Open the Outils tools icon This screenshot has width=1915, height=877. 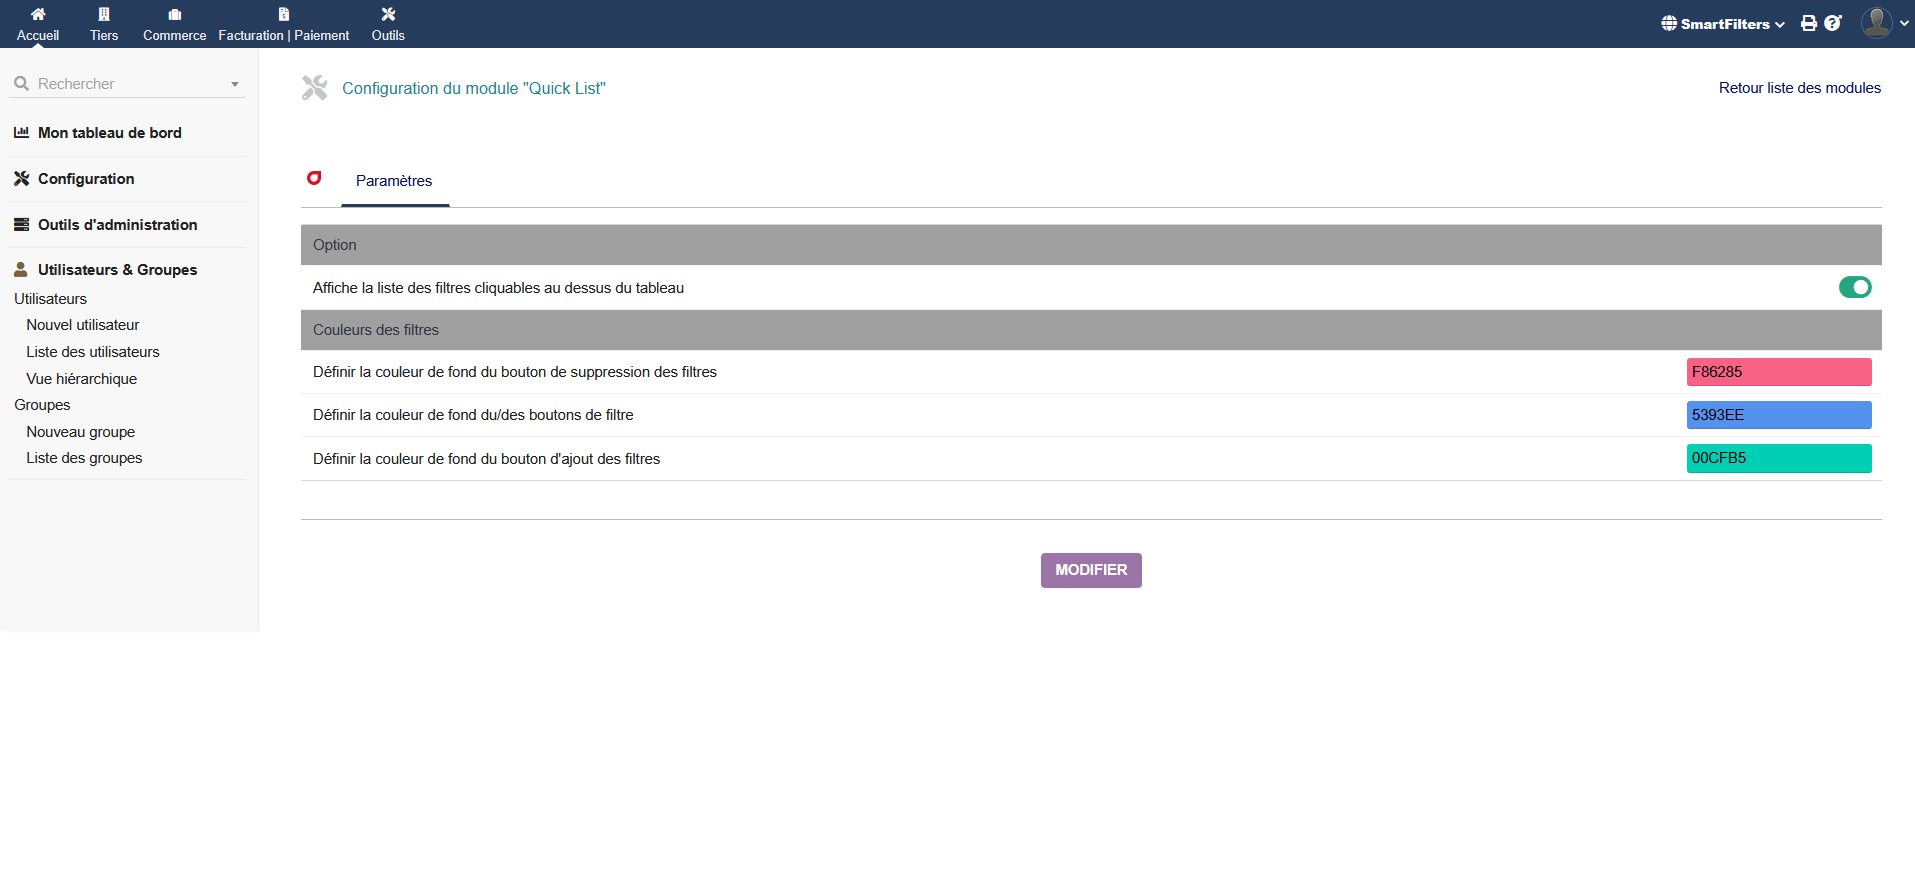388,14
